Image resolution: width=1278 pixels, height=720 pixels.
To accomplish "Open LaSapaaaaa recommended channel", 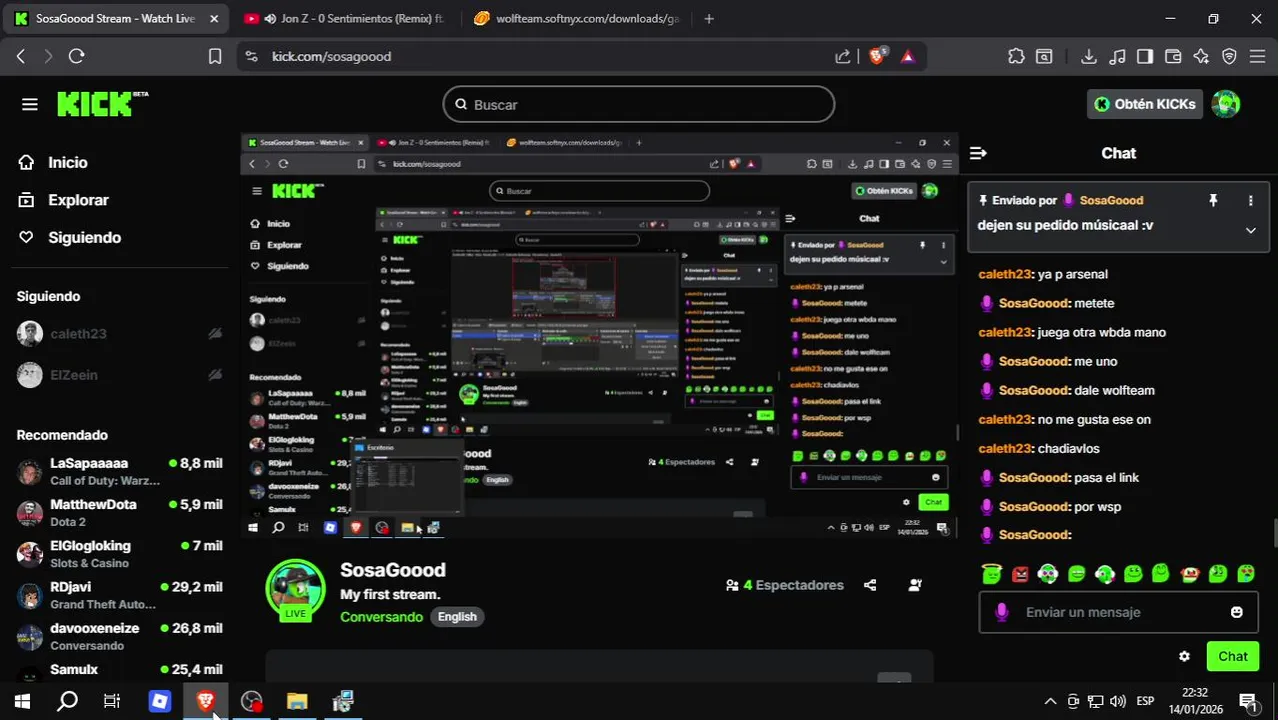I will [x=120, y=471].
